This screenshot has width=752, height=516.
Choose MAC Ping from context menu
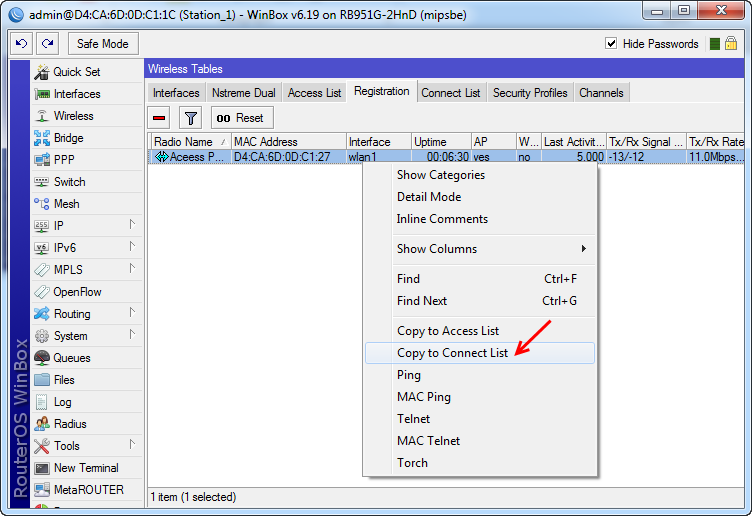[480, 397]
